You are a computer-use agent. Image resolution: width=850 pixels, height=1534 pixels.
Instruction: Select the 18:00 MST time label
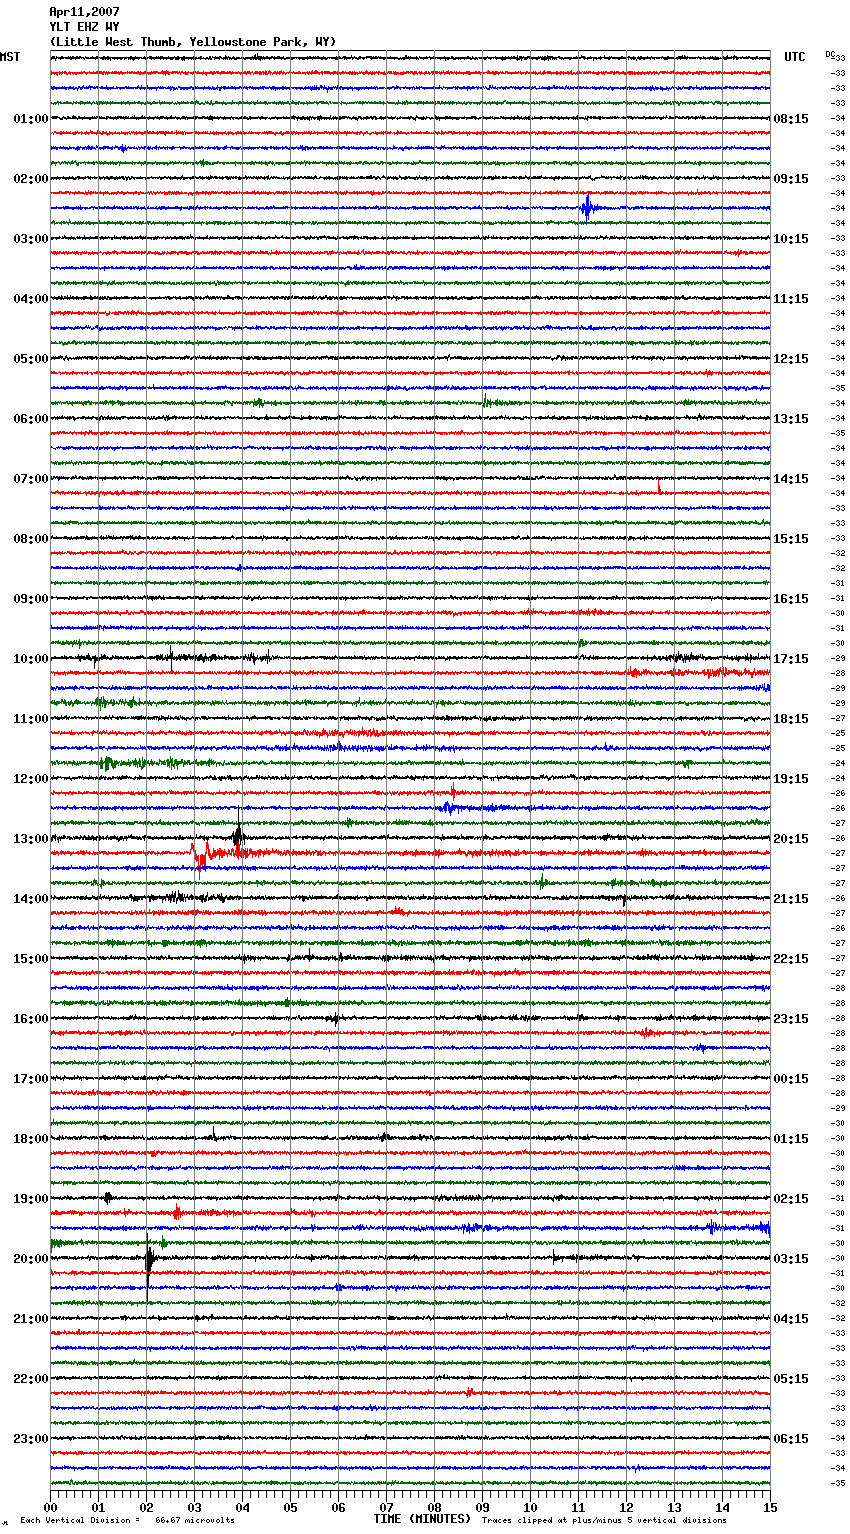(30, 1139)
